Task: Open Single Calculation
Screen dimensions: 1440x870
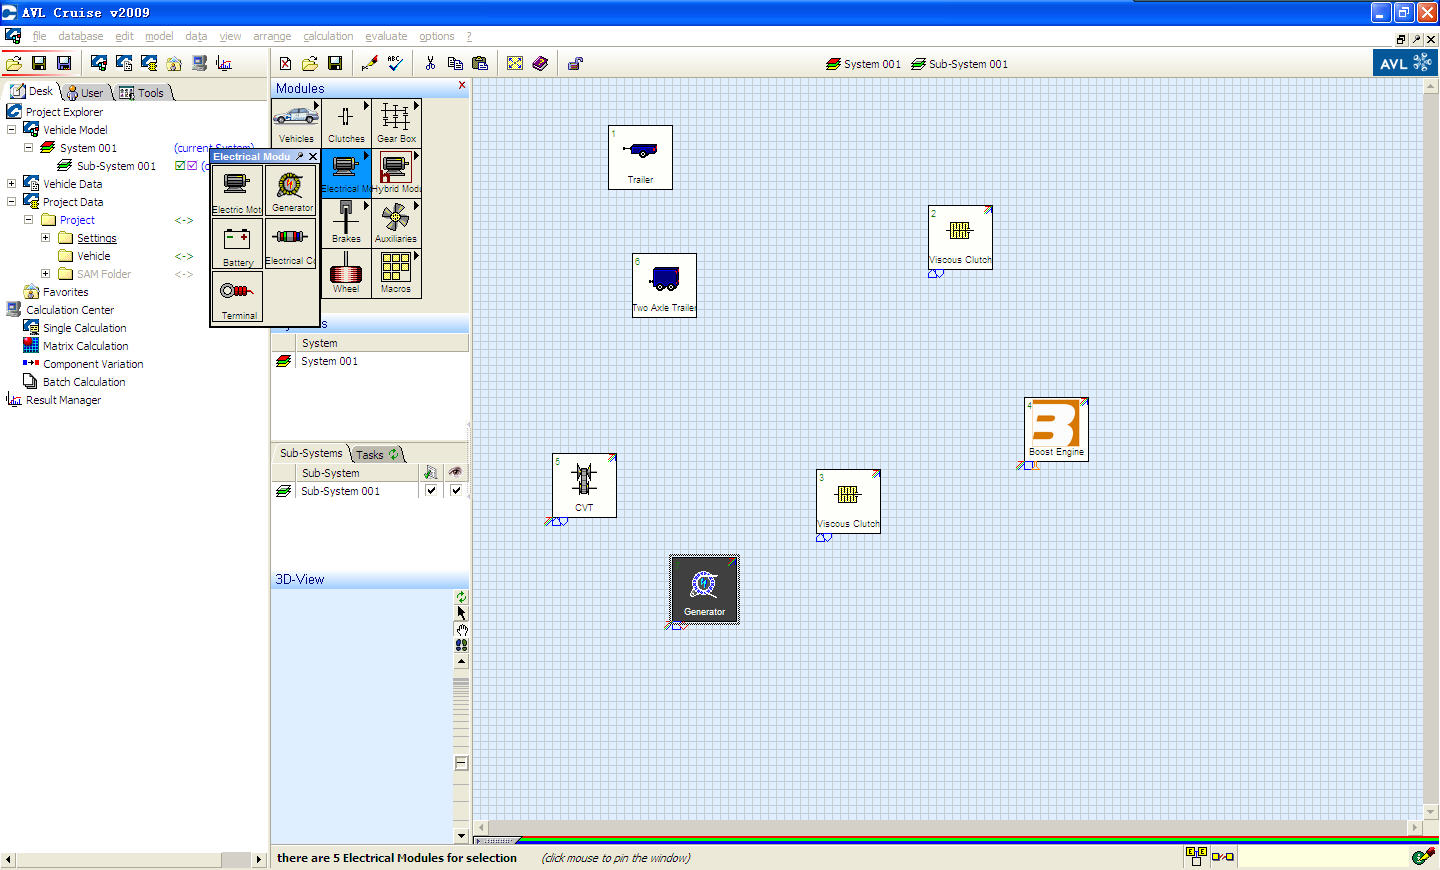Action: click(x=84, y=328)
